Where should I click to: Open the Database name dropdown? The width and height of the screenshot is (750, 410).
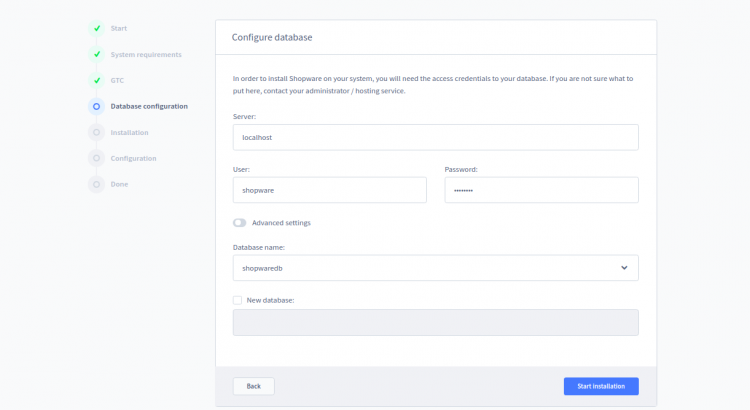[x=435, y=268]
